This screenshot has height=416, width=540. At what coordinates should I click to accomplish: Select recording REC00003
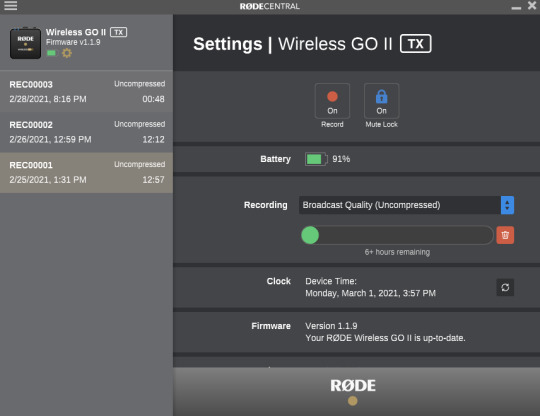point(86,92)
